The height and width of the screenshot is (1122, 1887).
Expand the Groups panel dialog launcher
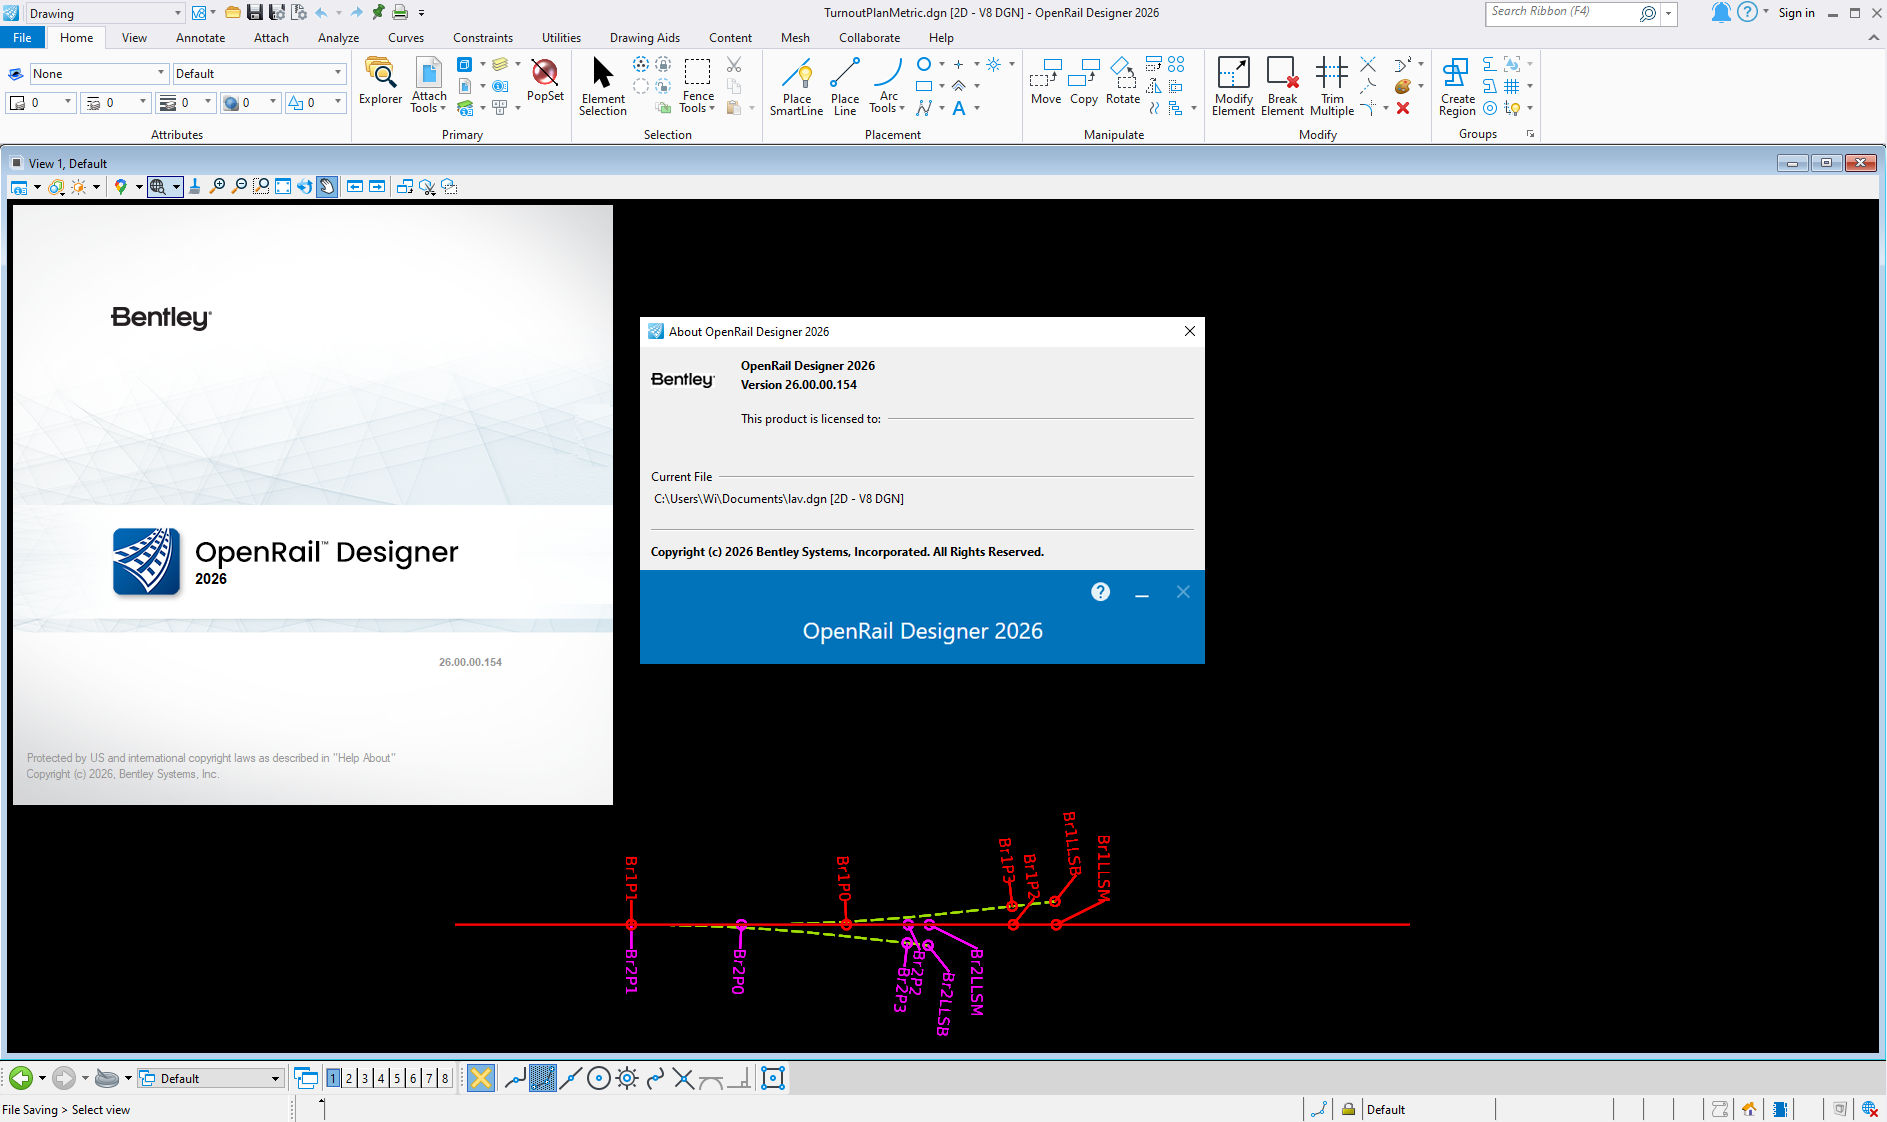pos(1530,134)
